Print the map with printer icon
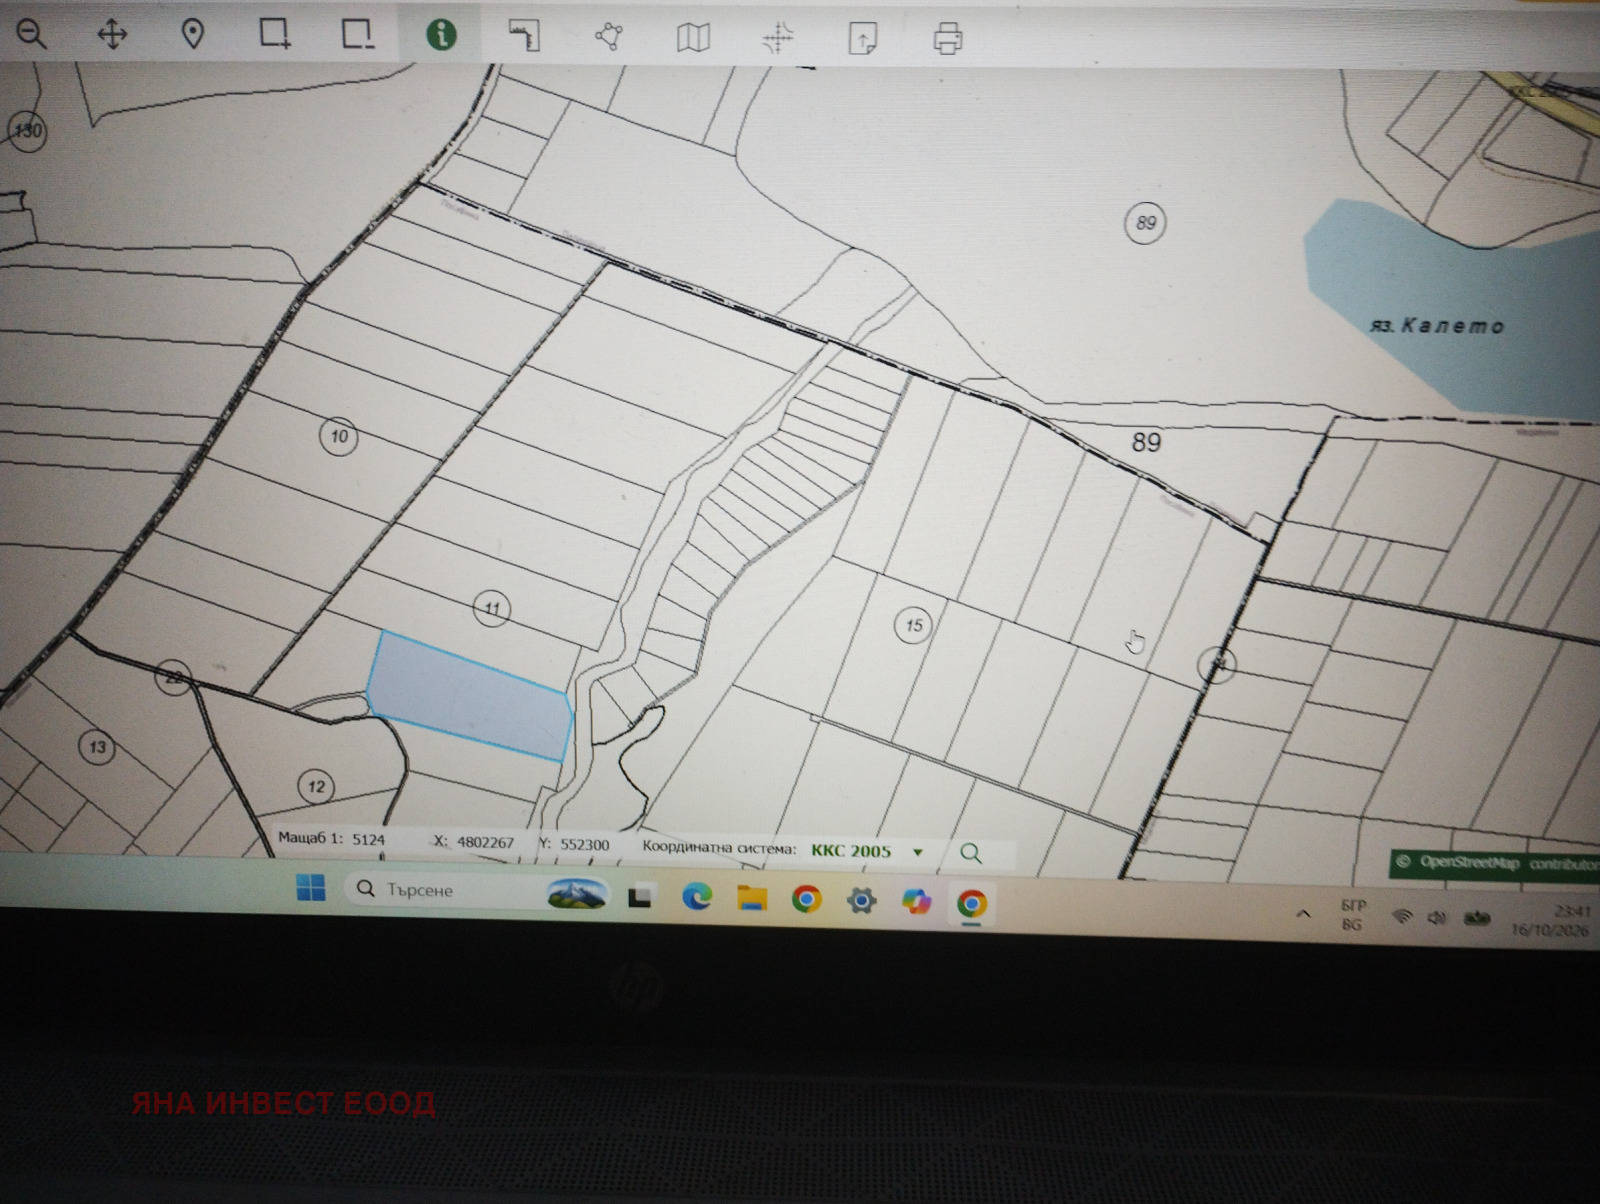 click(948, 39)
